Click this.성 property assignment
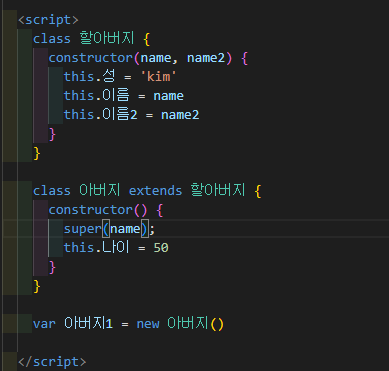Image resolution: width=389 pixels, height=371 pixels. click(89, 77)
